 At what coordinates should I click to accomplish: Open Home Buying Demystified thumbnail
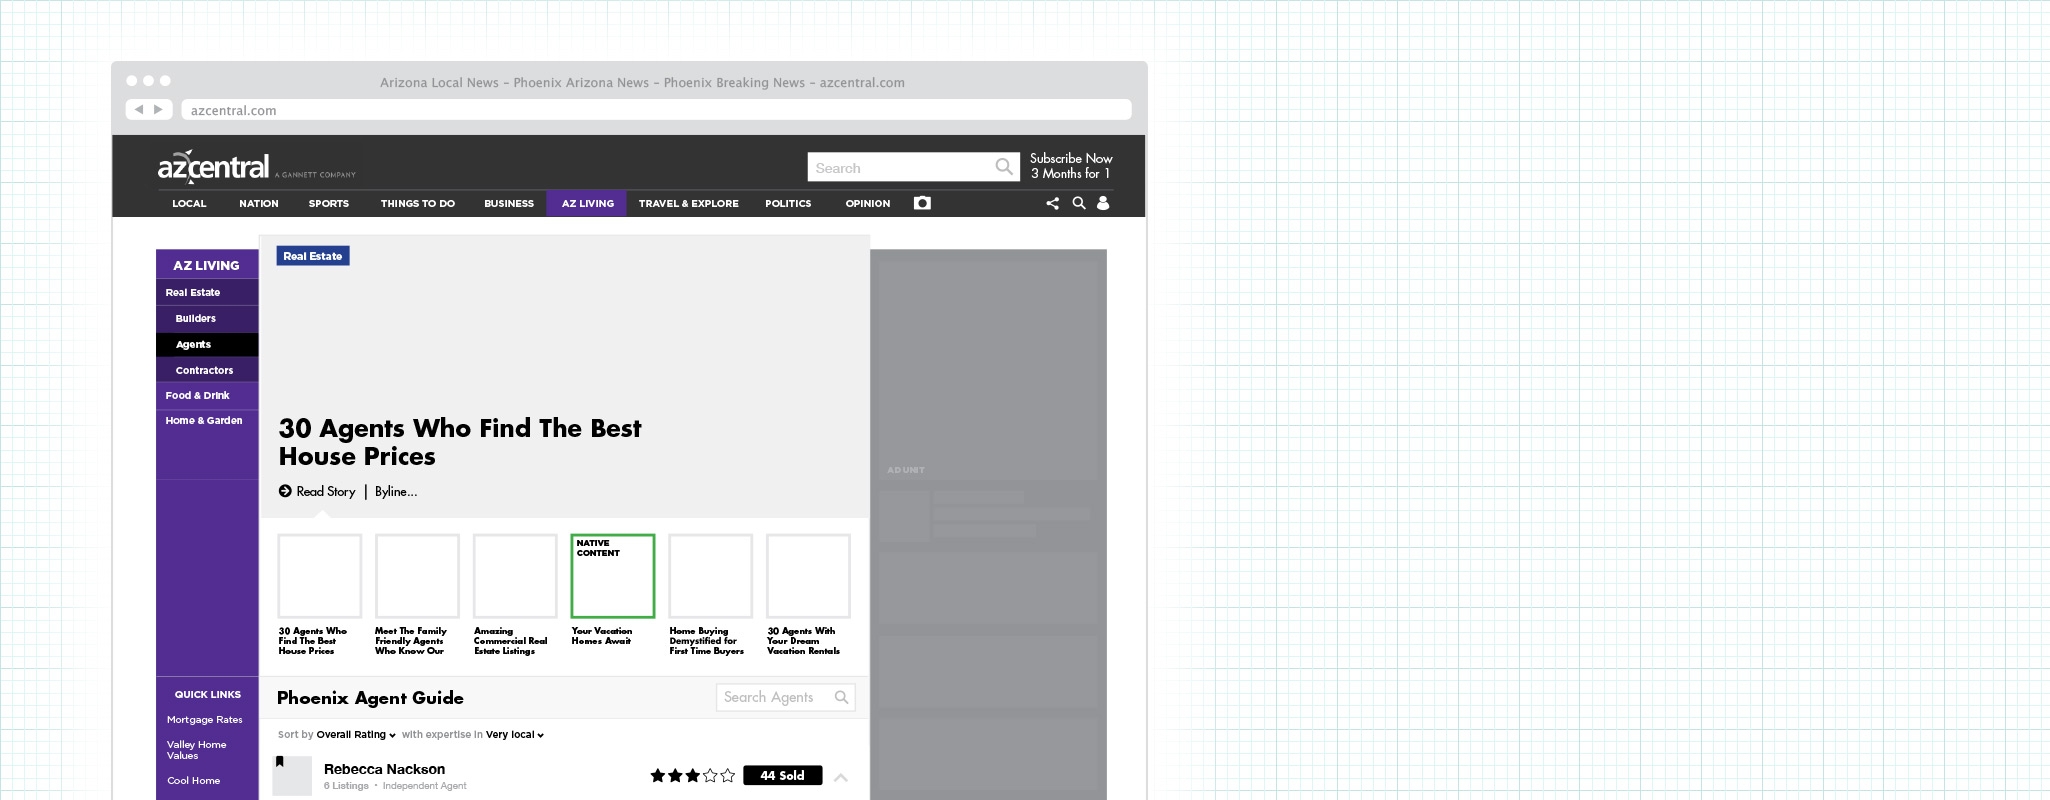[710, 576]
